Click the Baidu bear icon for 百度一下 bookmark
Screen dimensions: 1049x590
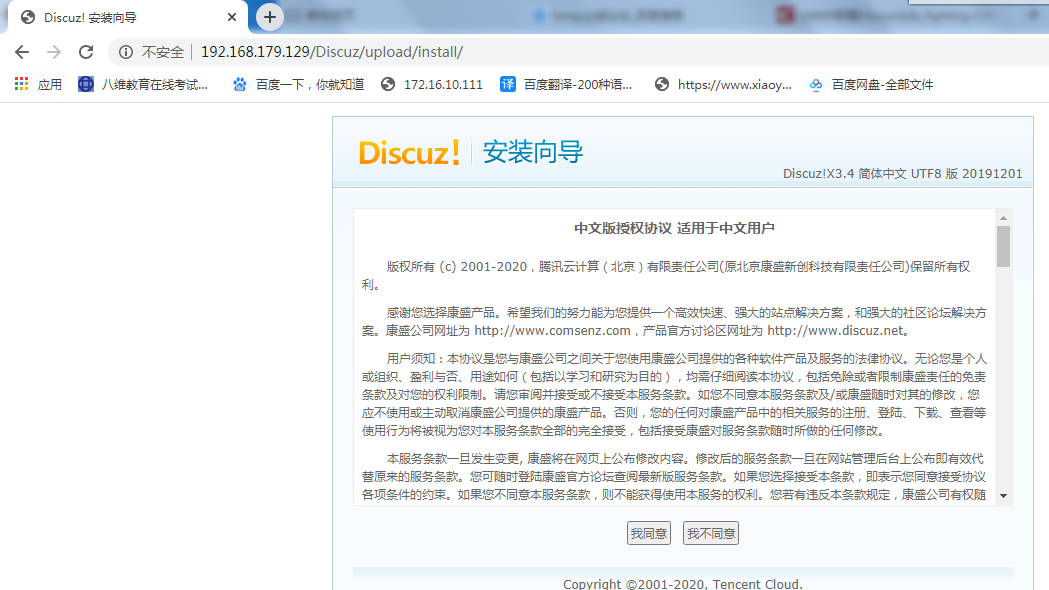pos(239,84)
